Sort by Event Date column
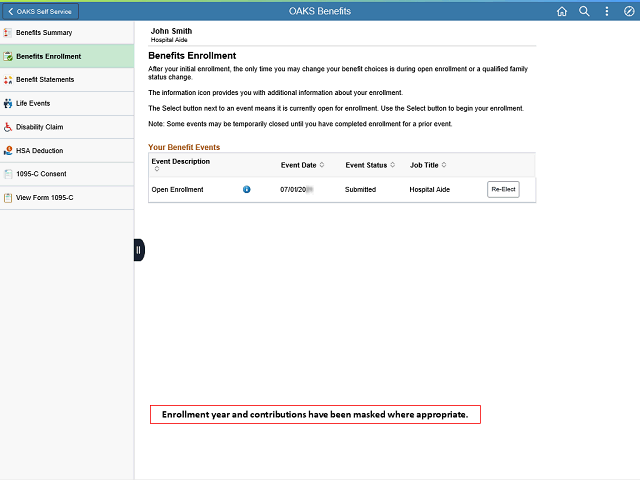The height and width of the screenshot is (480, 640). coord(322,164)
